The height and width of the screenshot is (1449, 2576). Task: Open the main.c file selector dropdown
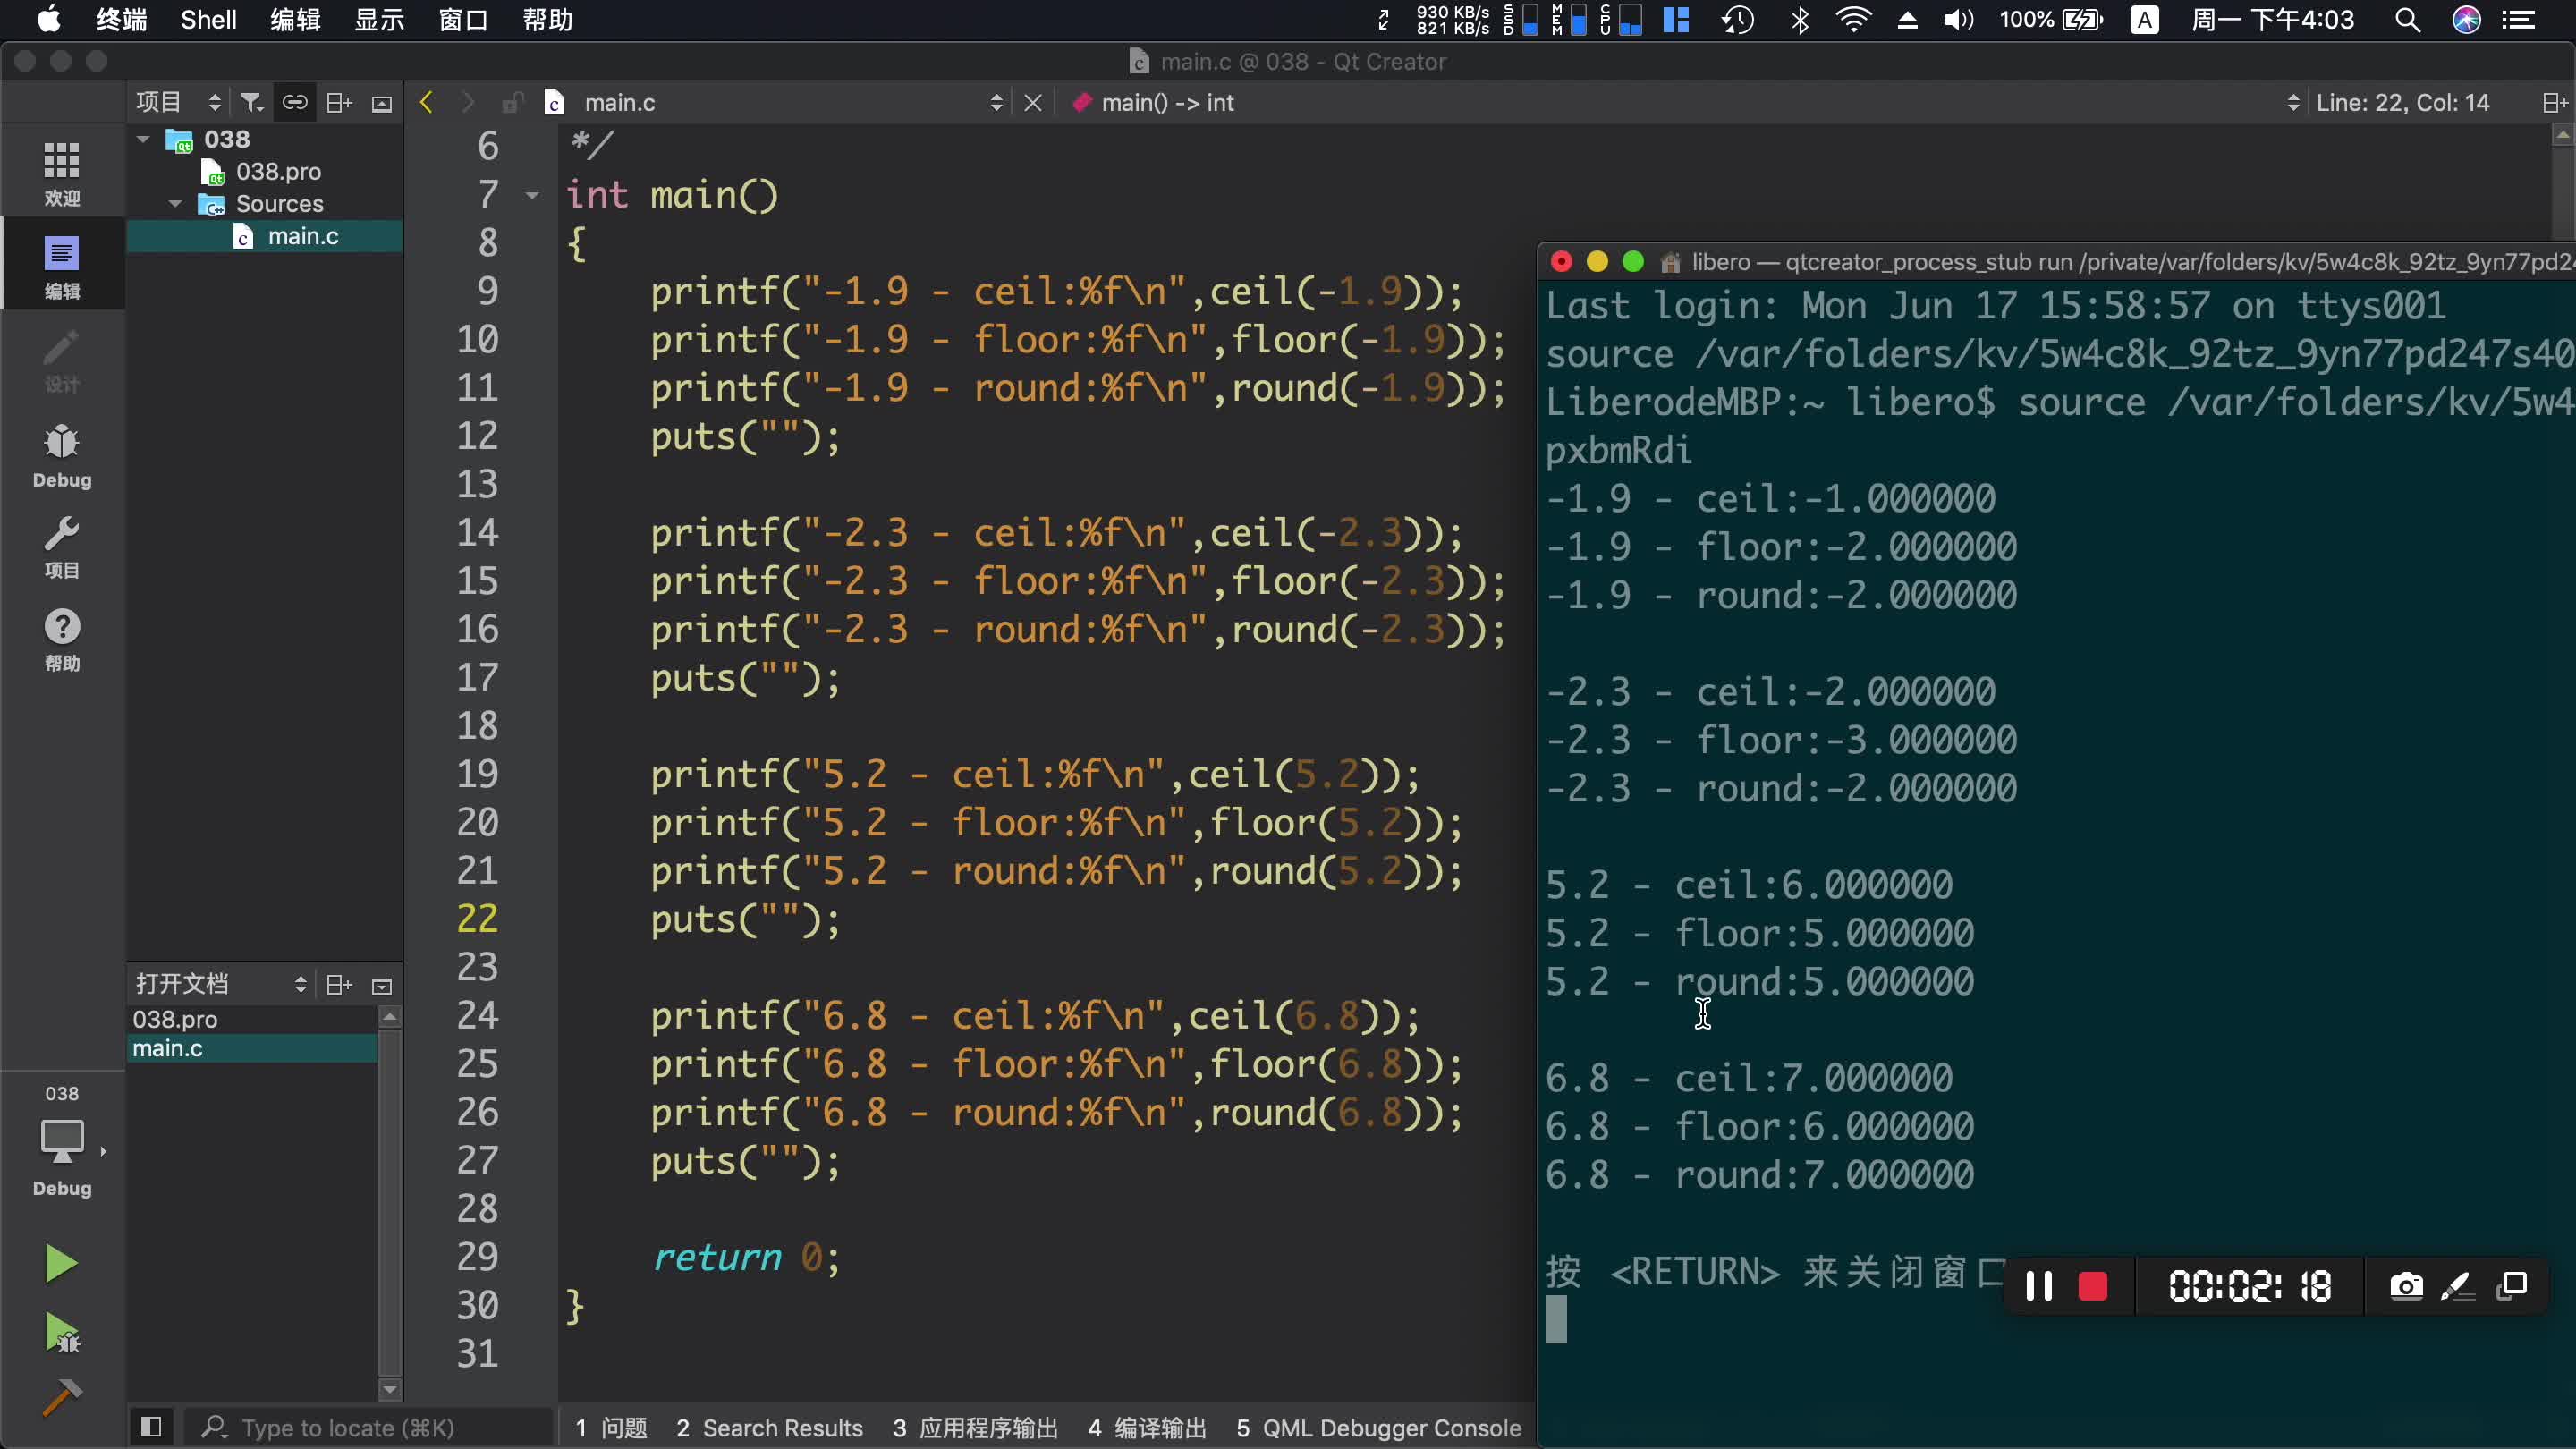[x=995, y=103]
